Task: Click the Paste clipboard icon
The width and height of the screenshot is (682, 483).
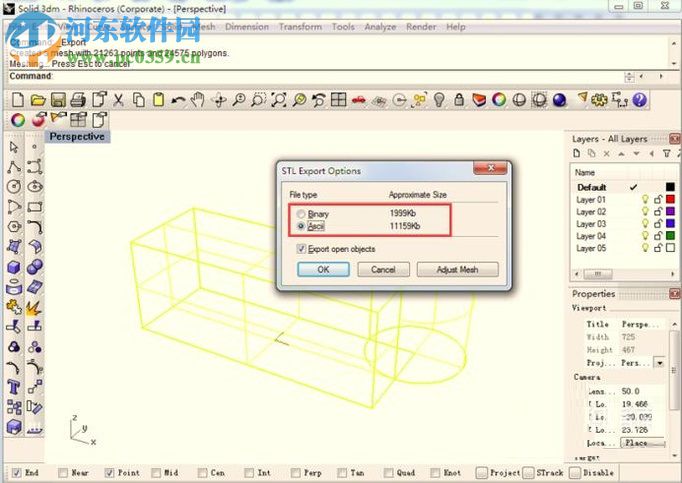Action: pyautogui.click(x=158, y=100)
